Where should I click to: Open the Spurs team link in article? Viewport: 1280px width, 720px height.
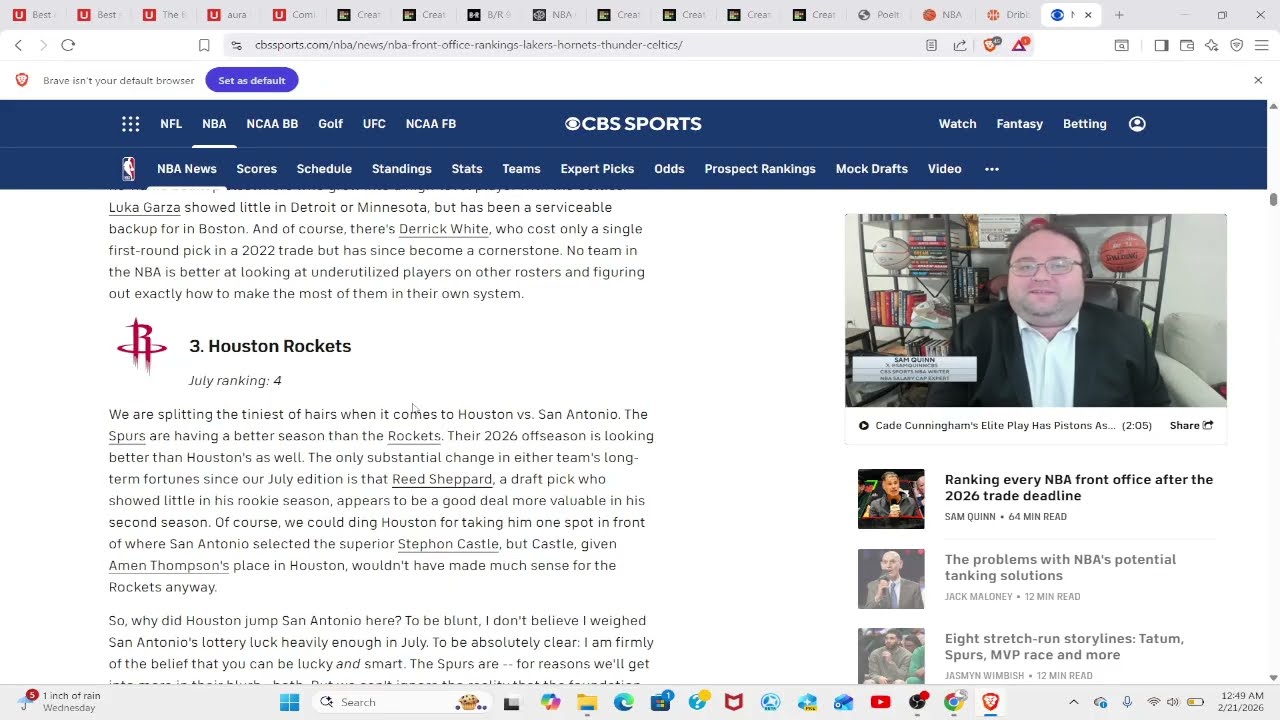click(x=127, y=436)
